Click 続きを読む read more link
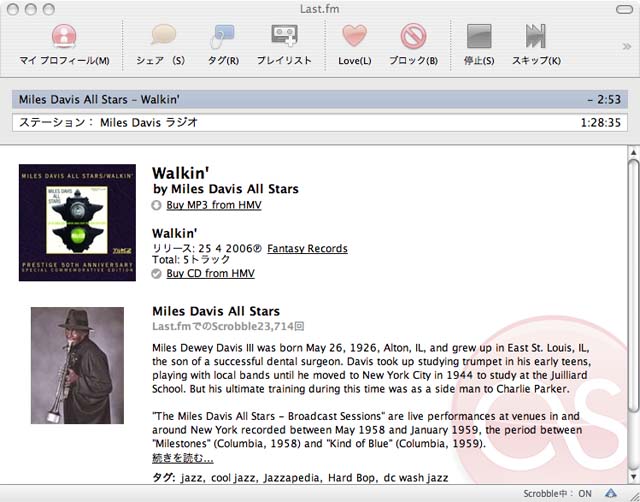Image resolution: width=640 pixels, height=502 pixels. click(183, 458)
